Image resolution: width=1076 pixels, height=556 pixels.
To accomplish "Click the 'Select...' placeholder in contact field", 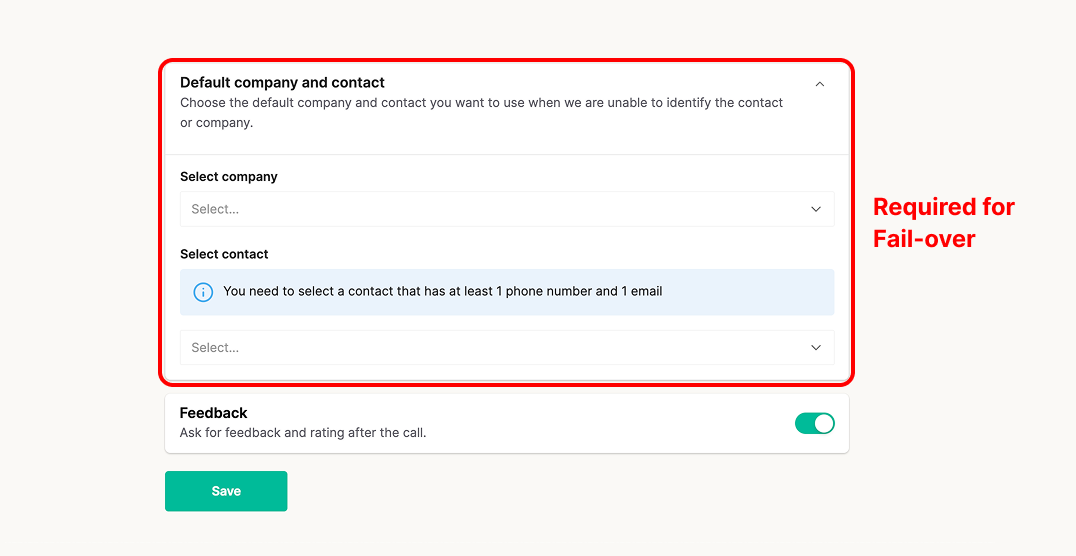I will (215, 347).
